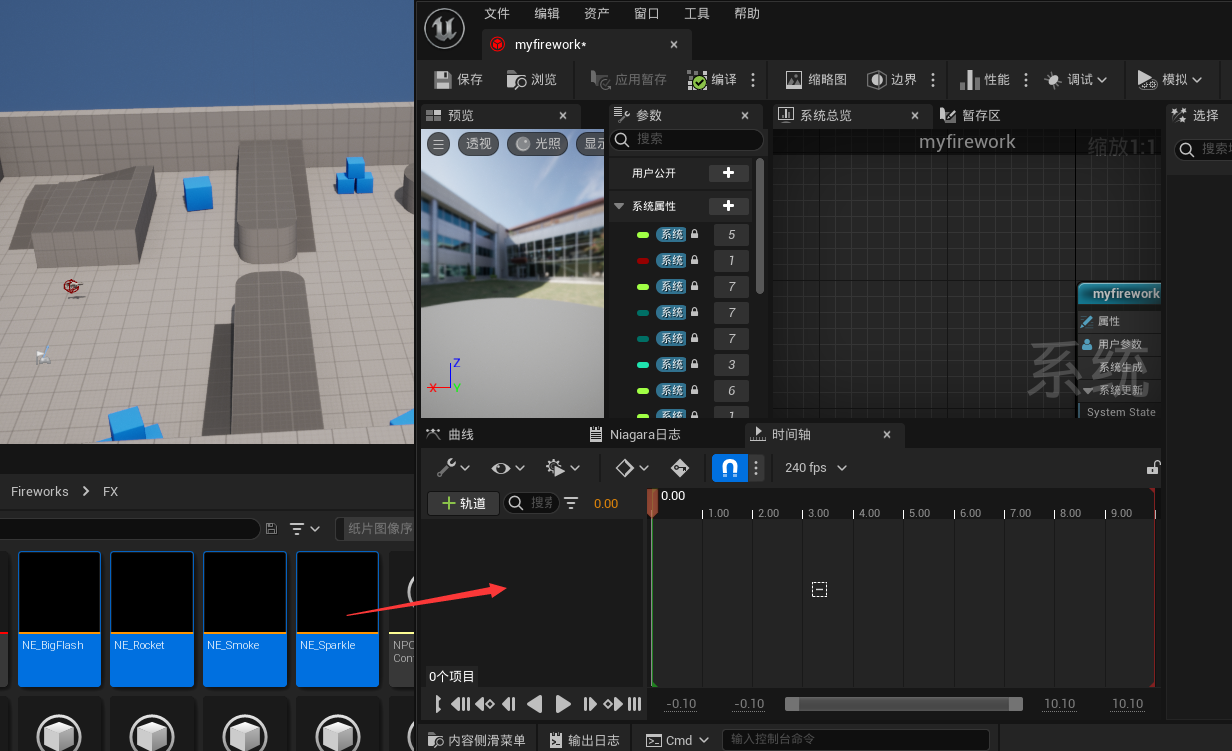Image resolution: width=1232 pixels, height=751 pixels.
Task: Close the 时间轴 tab
Action: click(887, 434)
